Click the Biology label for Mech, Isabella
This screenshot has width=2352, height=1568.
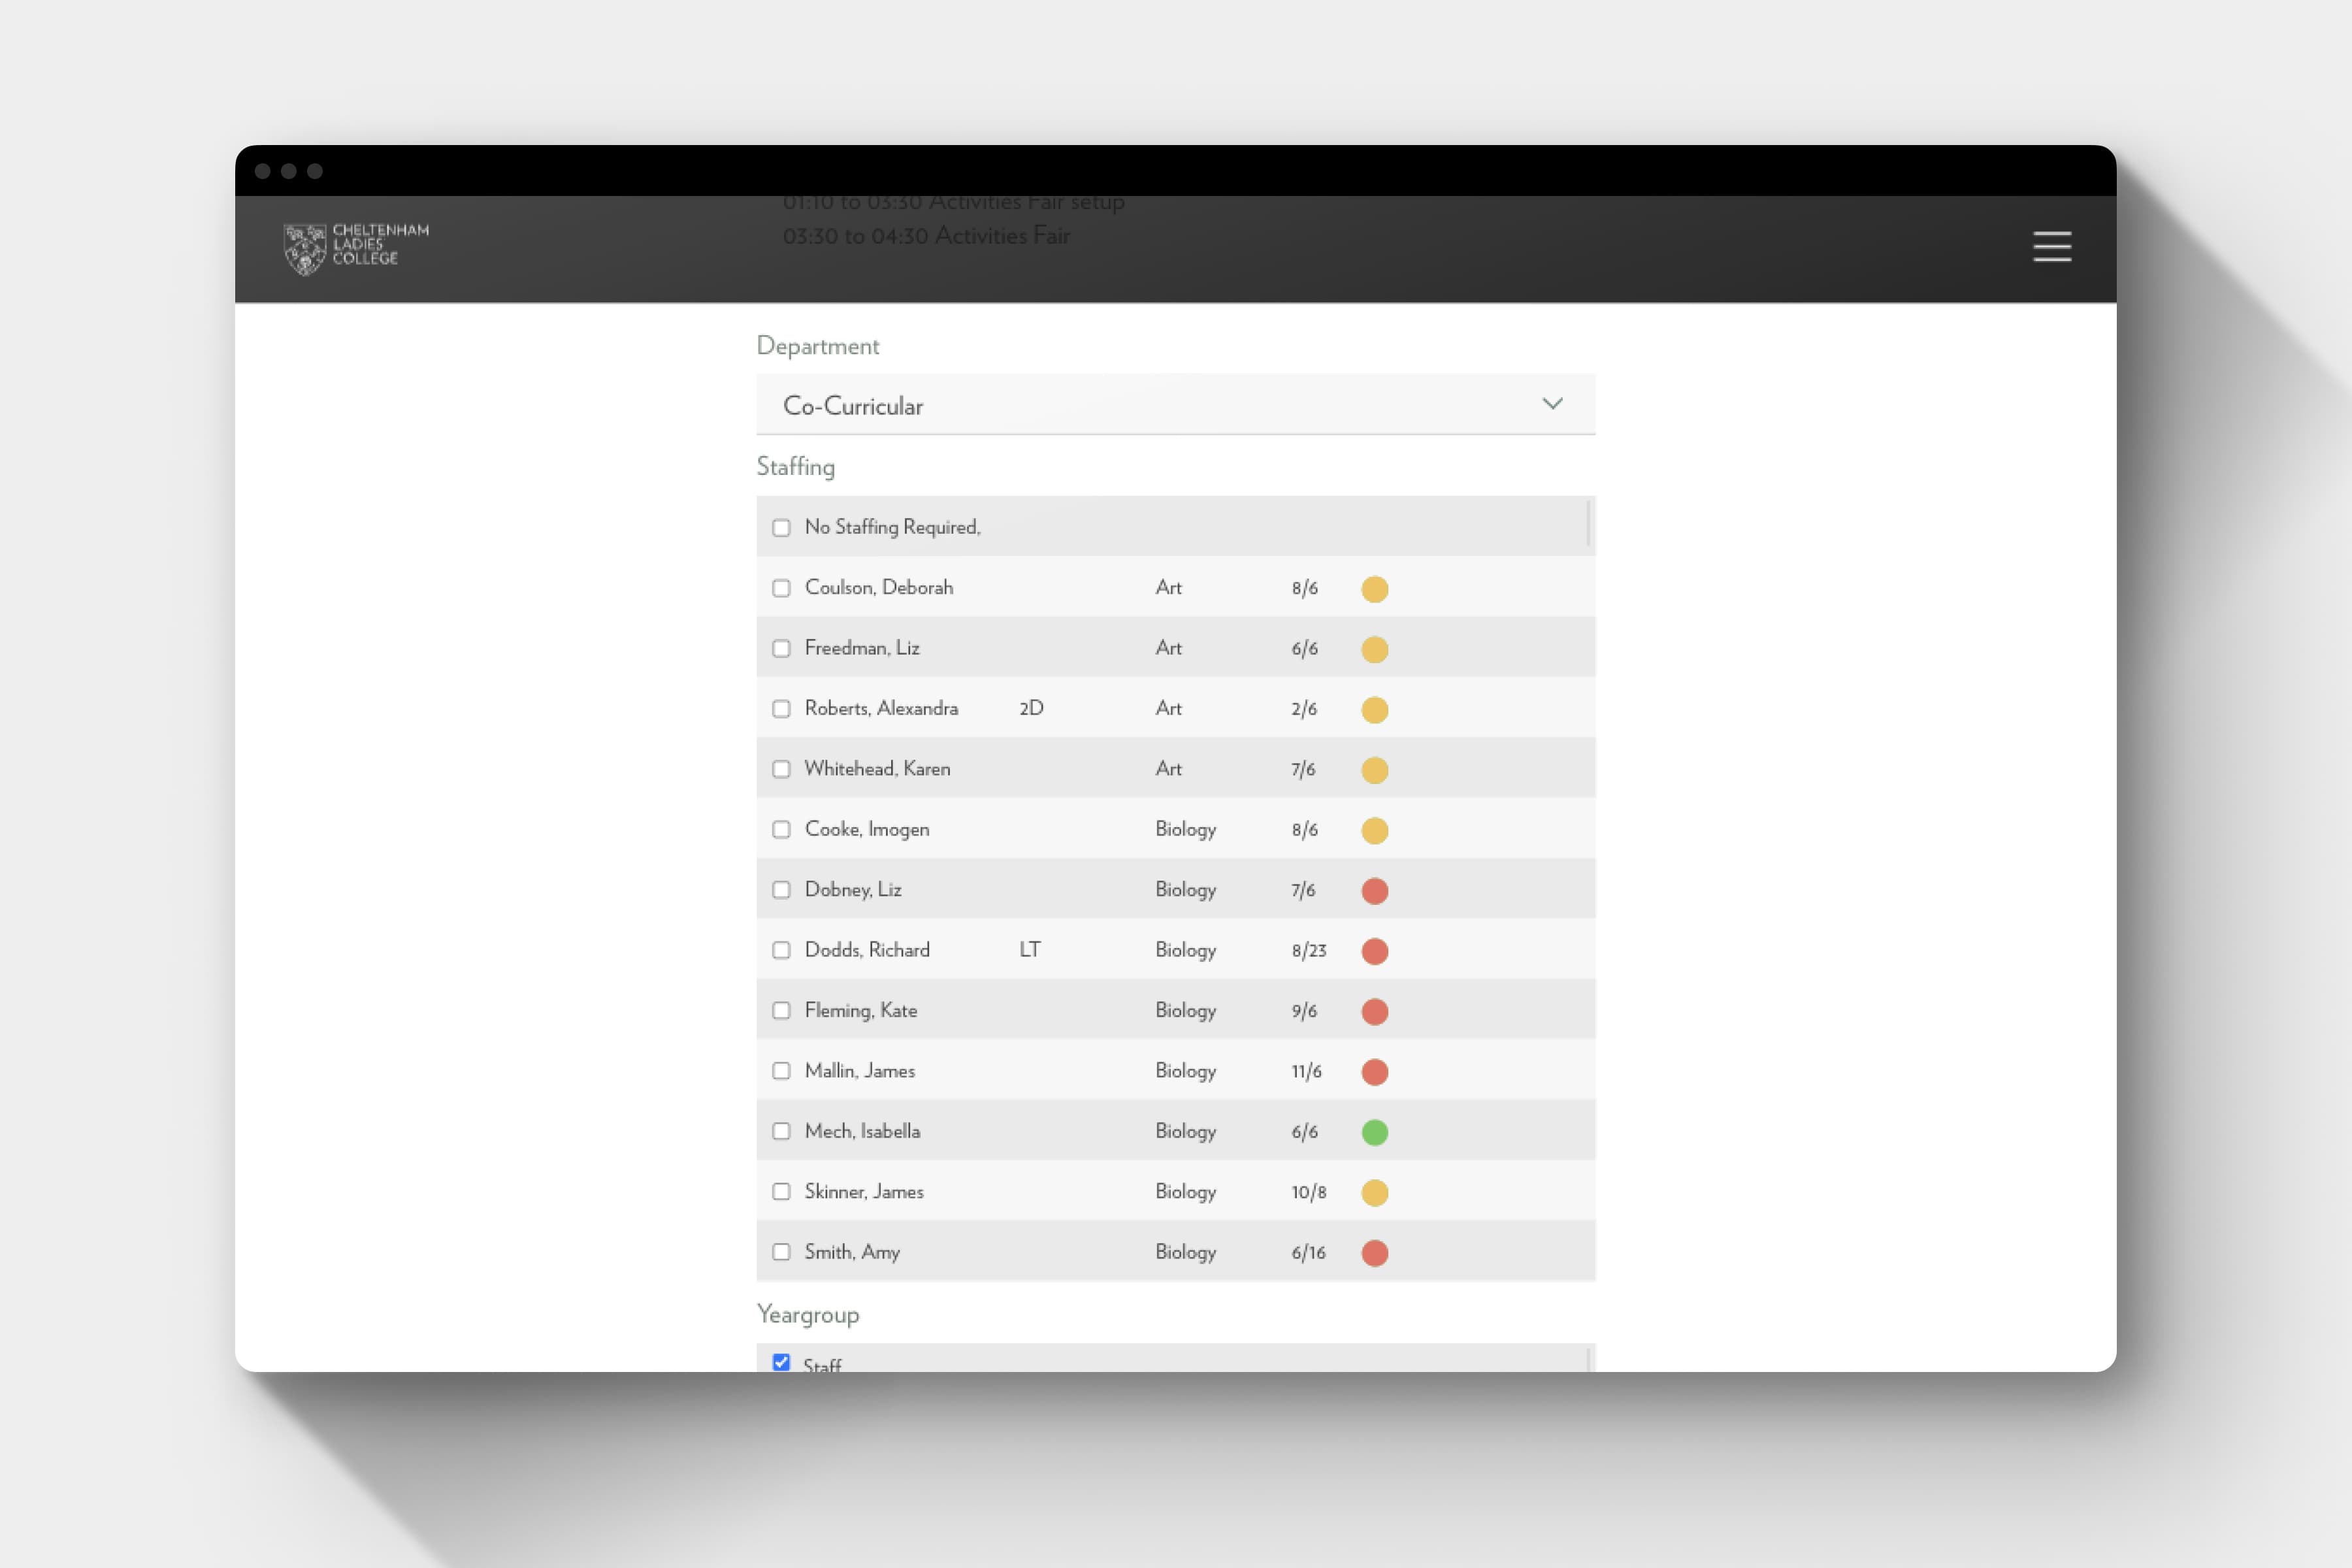(x=1185, y=1132)
